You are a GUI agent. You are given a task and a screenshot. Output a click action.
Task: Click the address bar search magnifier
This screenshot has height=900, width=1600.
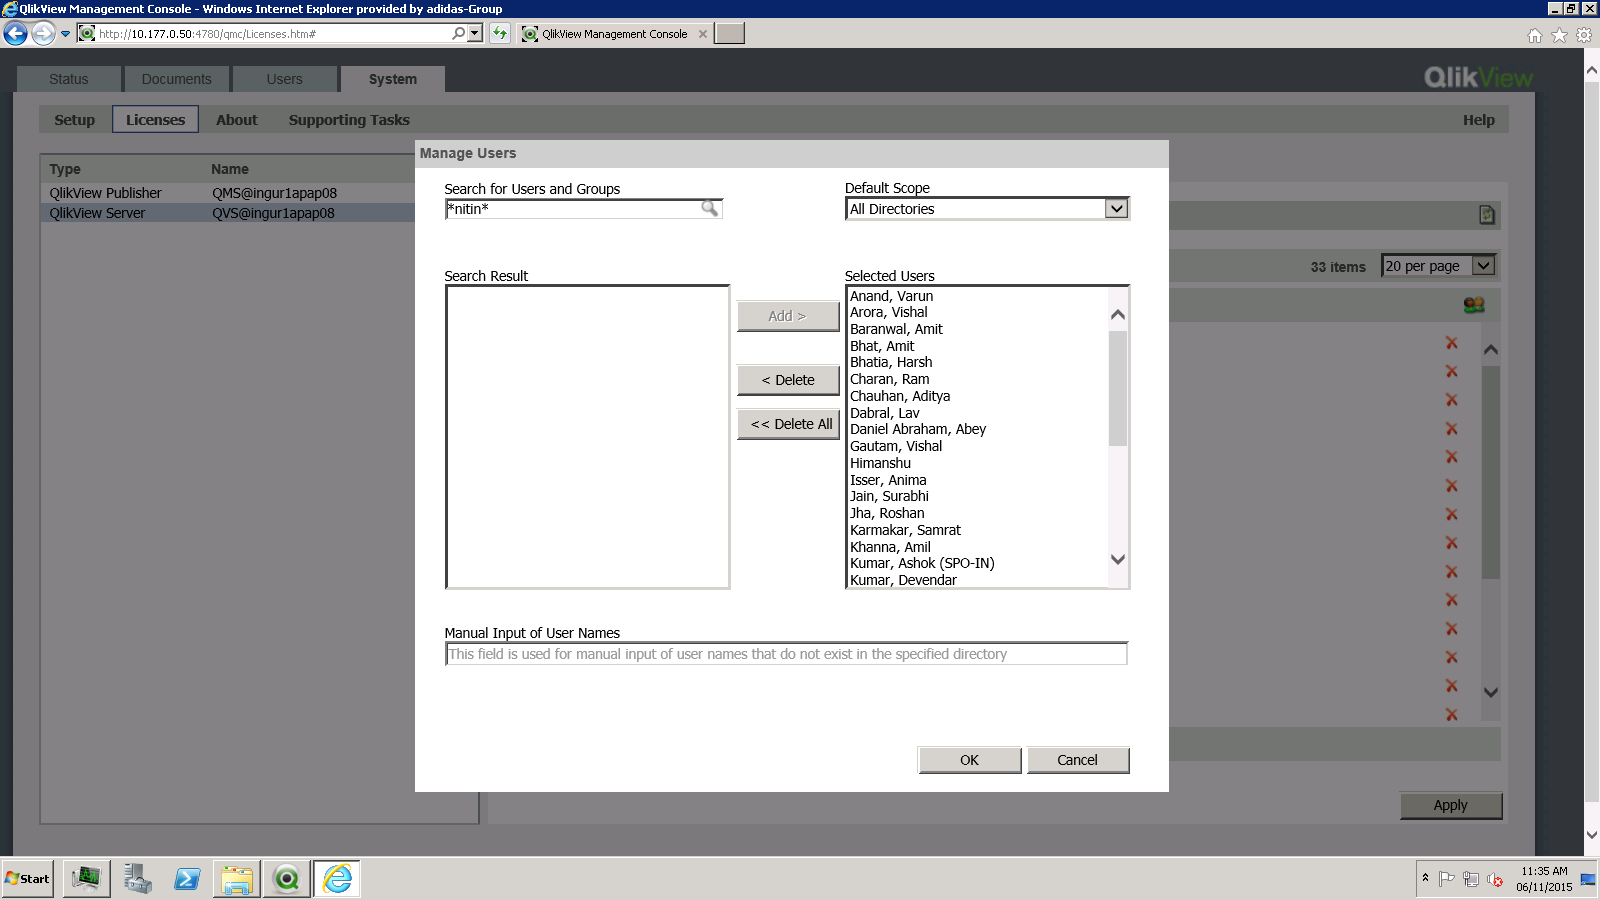pyautogui.click(x=458, y=33)
